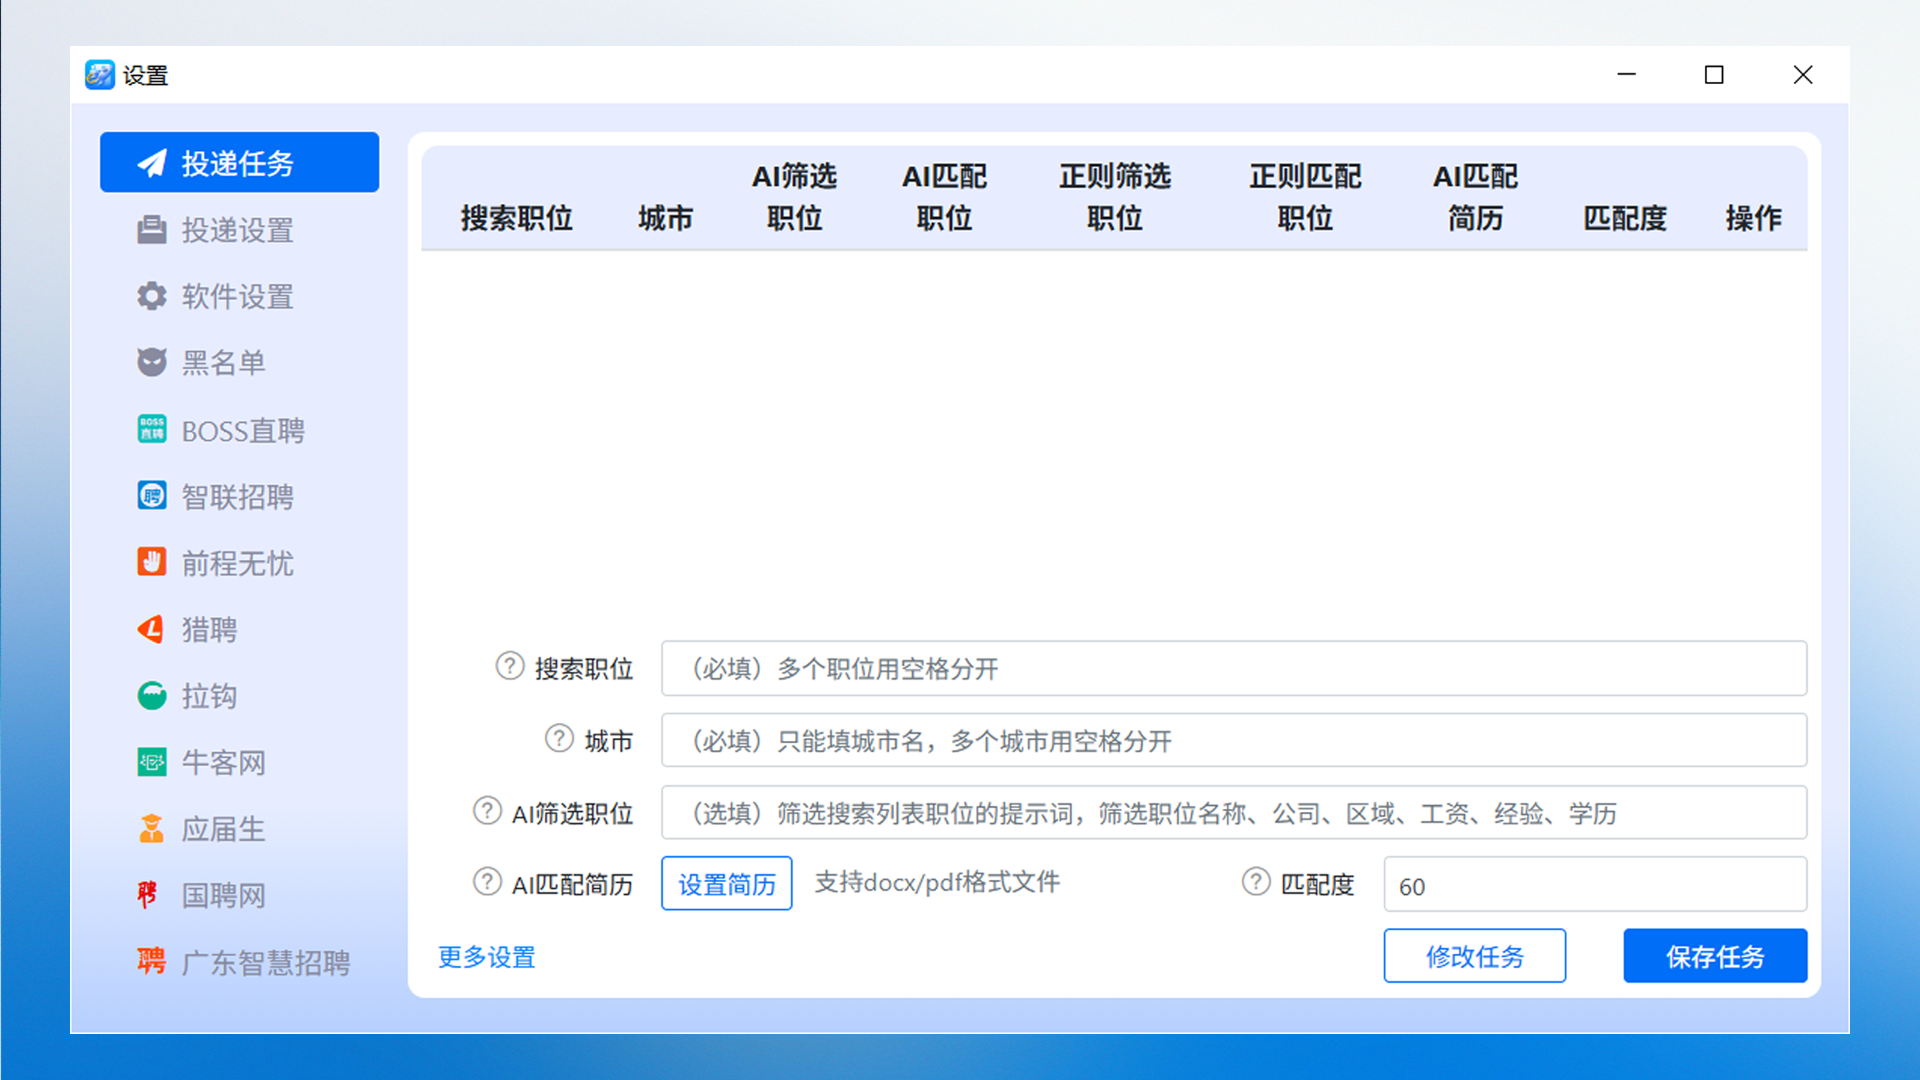Click help icon beside 搜索职位 label
This screenshot has width=1920, height=1080.
tap(510, 666)
